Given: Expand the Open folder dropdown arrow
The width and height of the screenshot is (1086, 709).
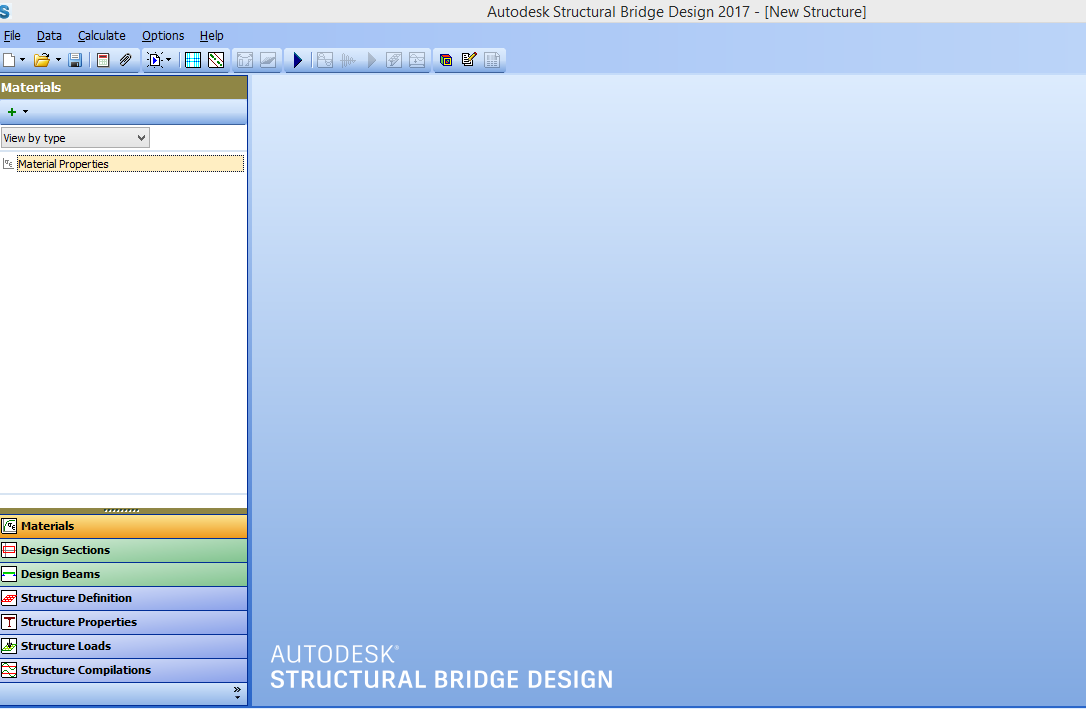Looking at the screenshot, I should pos(58,60).
